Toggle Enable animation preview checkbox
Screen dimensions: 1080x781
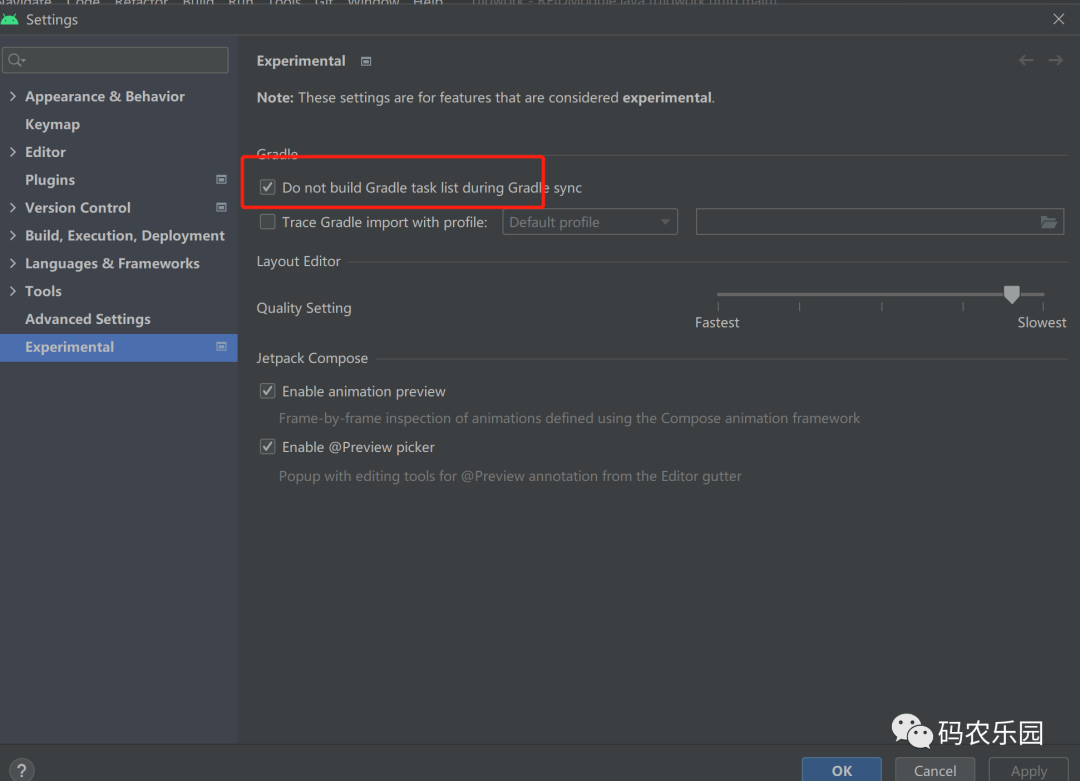pos(267,391)
